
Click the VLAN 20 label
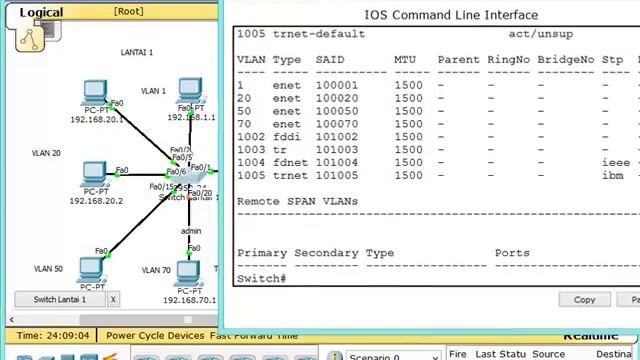(x=46, y=153)
